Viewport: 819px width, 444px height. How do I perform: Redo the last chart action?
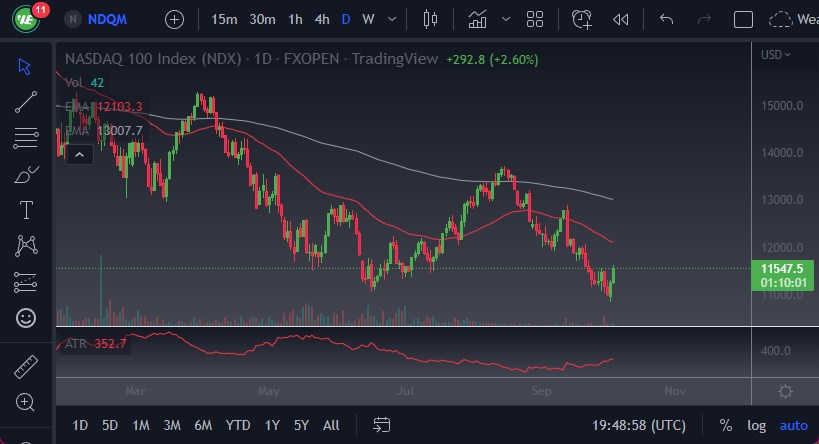pyautogui.click(x=704, y=20)
